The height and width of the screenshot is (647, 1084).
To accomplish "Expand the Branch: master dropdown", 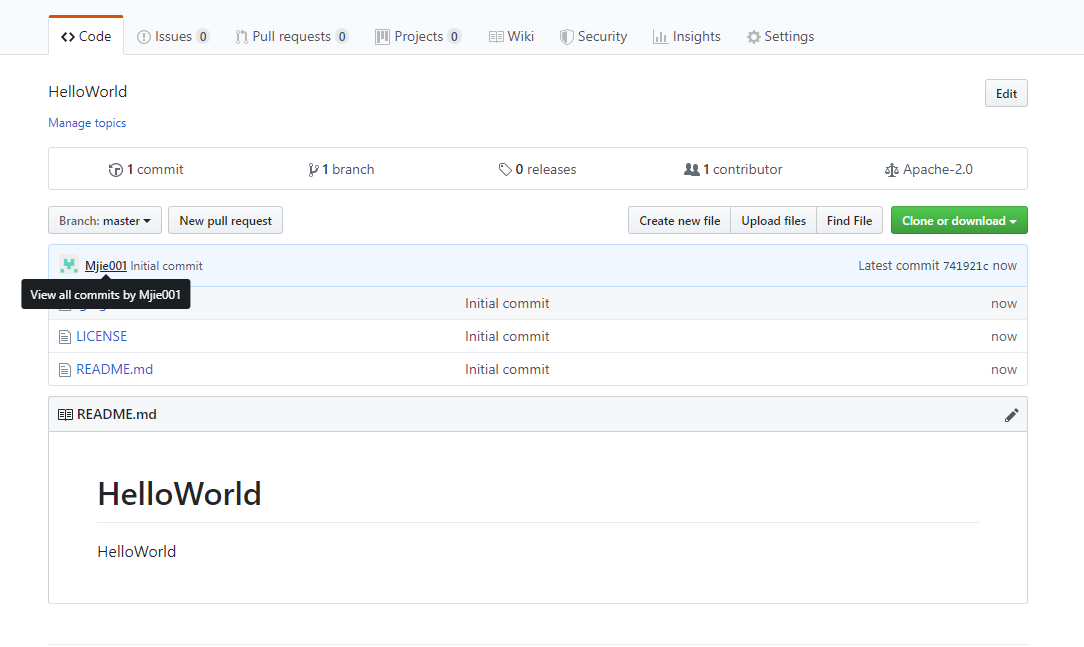I will (105, 221).
